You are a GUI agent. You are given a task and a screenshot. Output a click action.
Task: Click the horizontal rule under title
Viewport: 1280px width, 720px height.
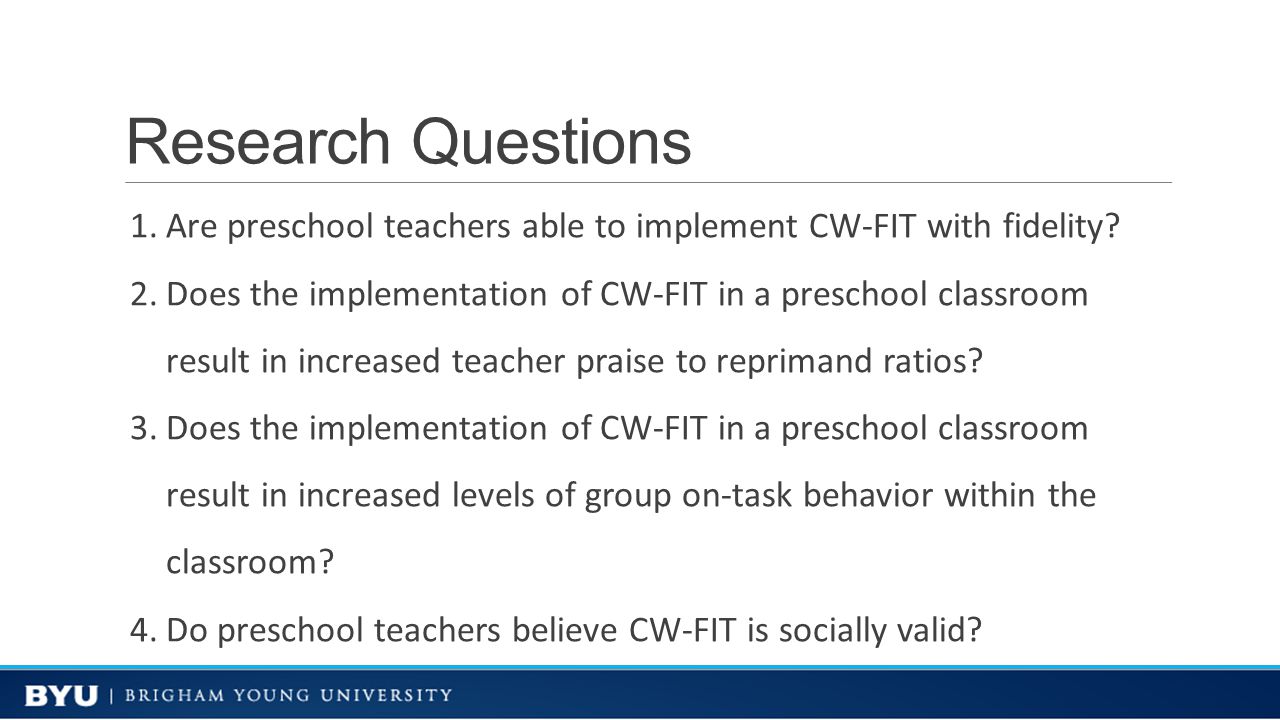click(648, 183)
